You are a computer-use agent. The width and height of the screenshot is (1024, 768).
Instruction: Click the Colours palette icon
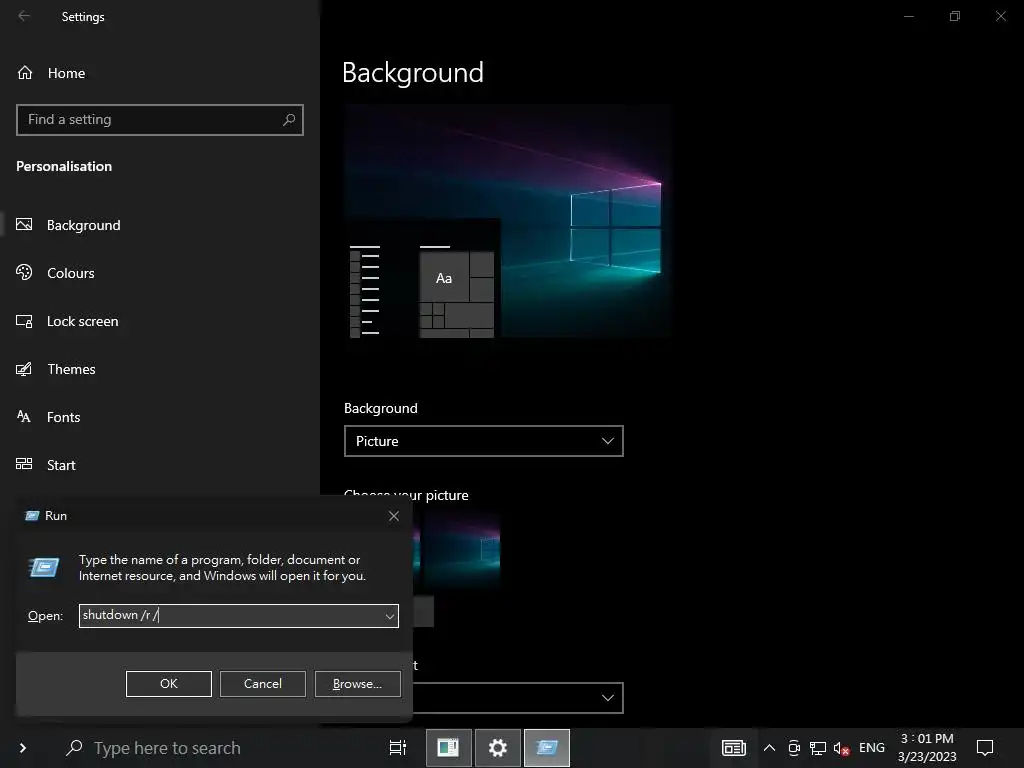(x=24, y=272)
